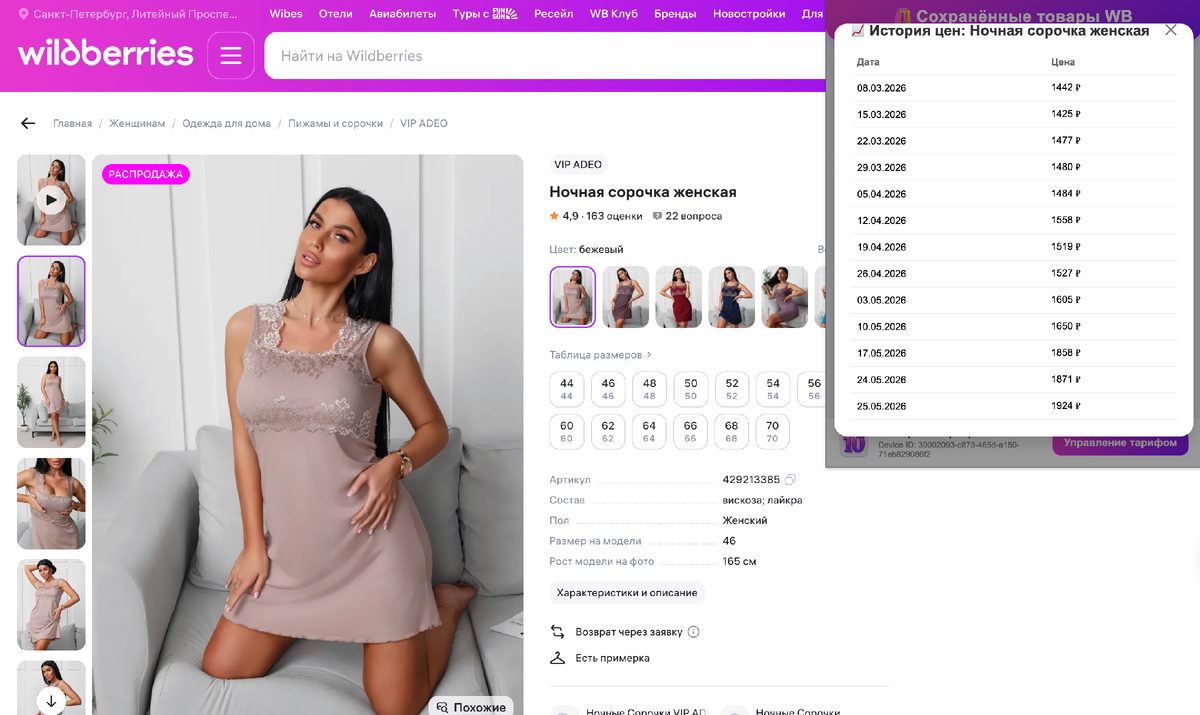Select size 66
Viewport: 1200px width, 715px height.
pyautogui.click(x=691, y=431)
